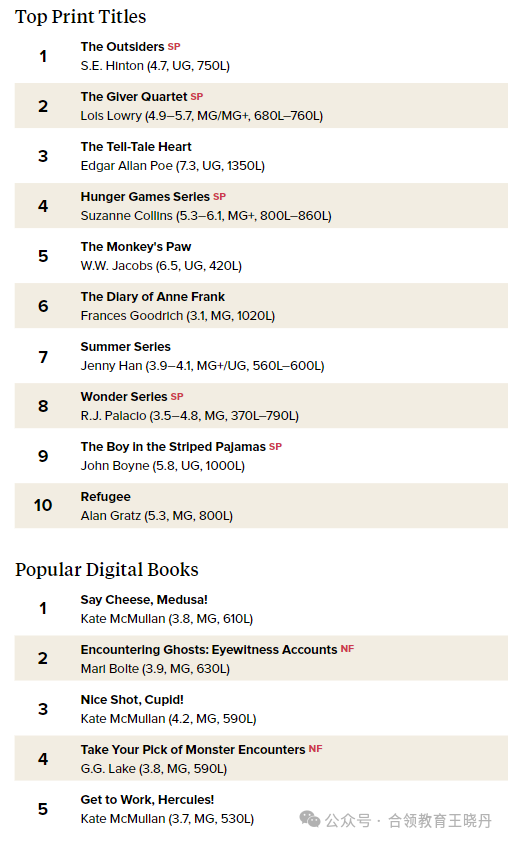Click rank number 10 in the print list

pos(43,505)
